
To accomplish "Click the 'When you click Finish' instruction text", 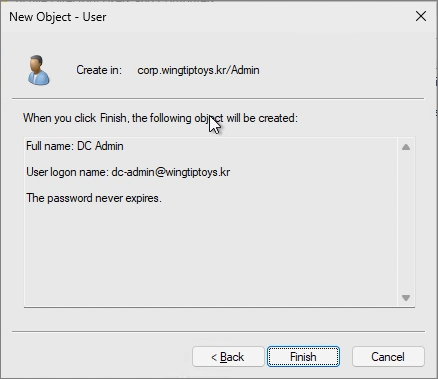I will pos(160,118).
